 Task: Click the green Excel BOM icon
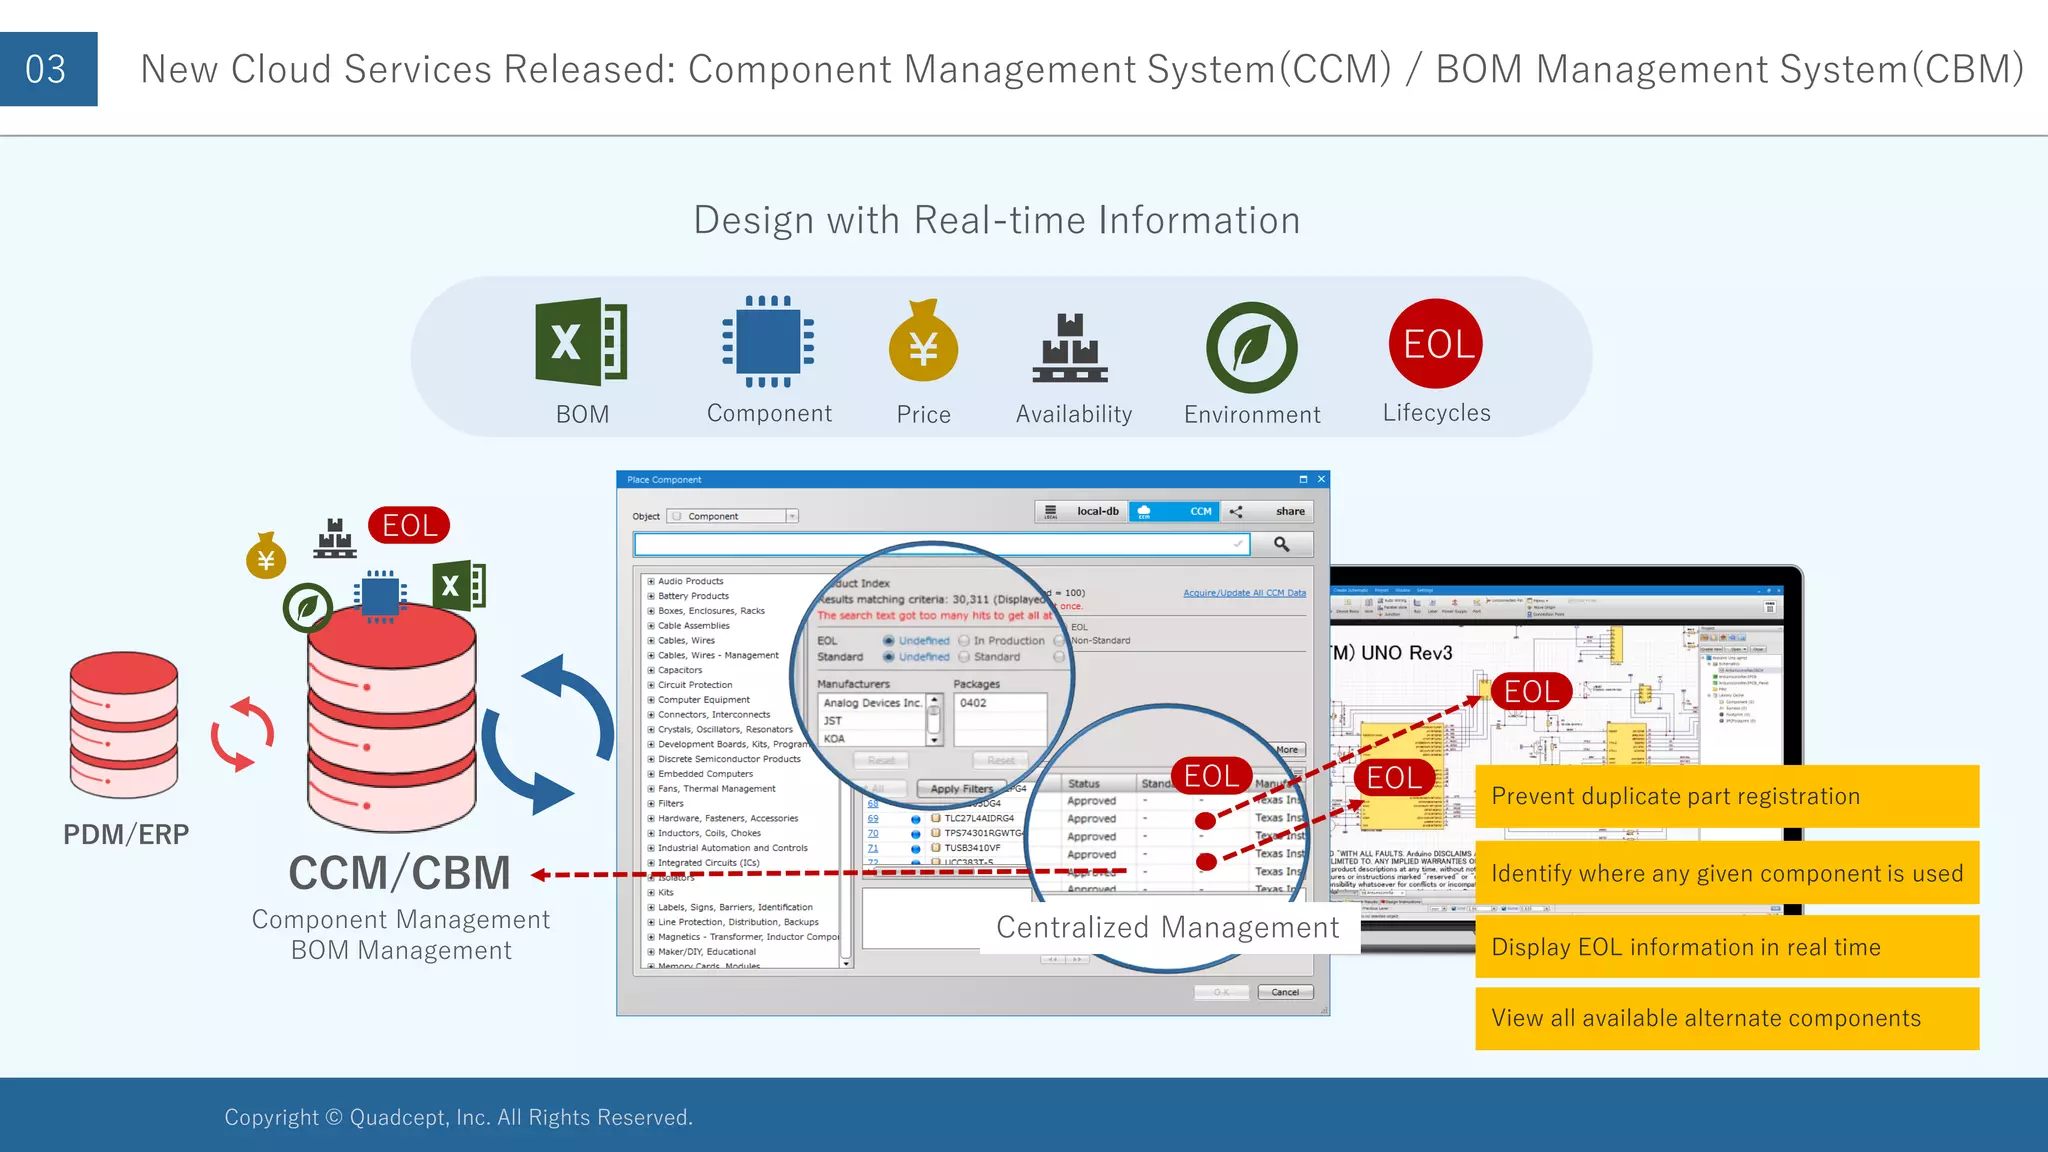click(x=581, y=342)
